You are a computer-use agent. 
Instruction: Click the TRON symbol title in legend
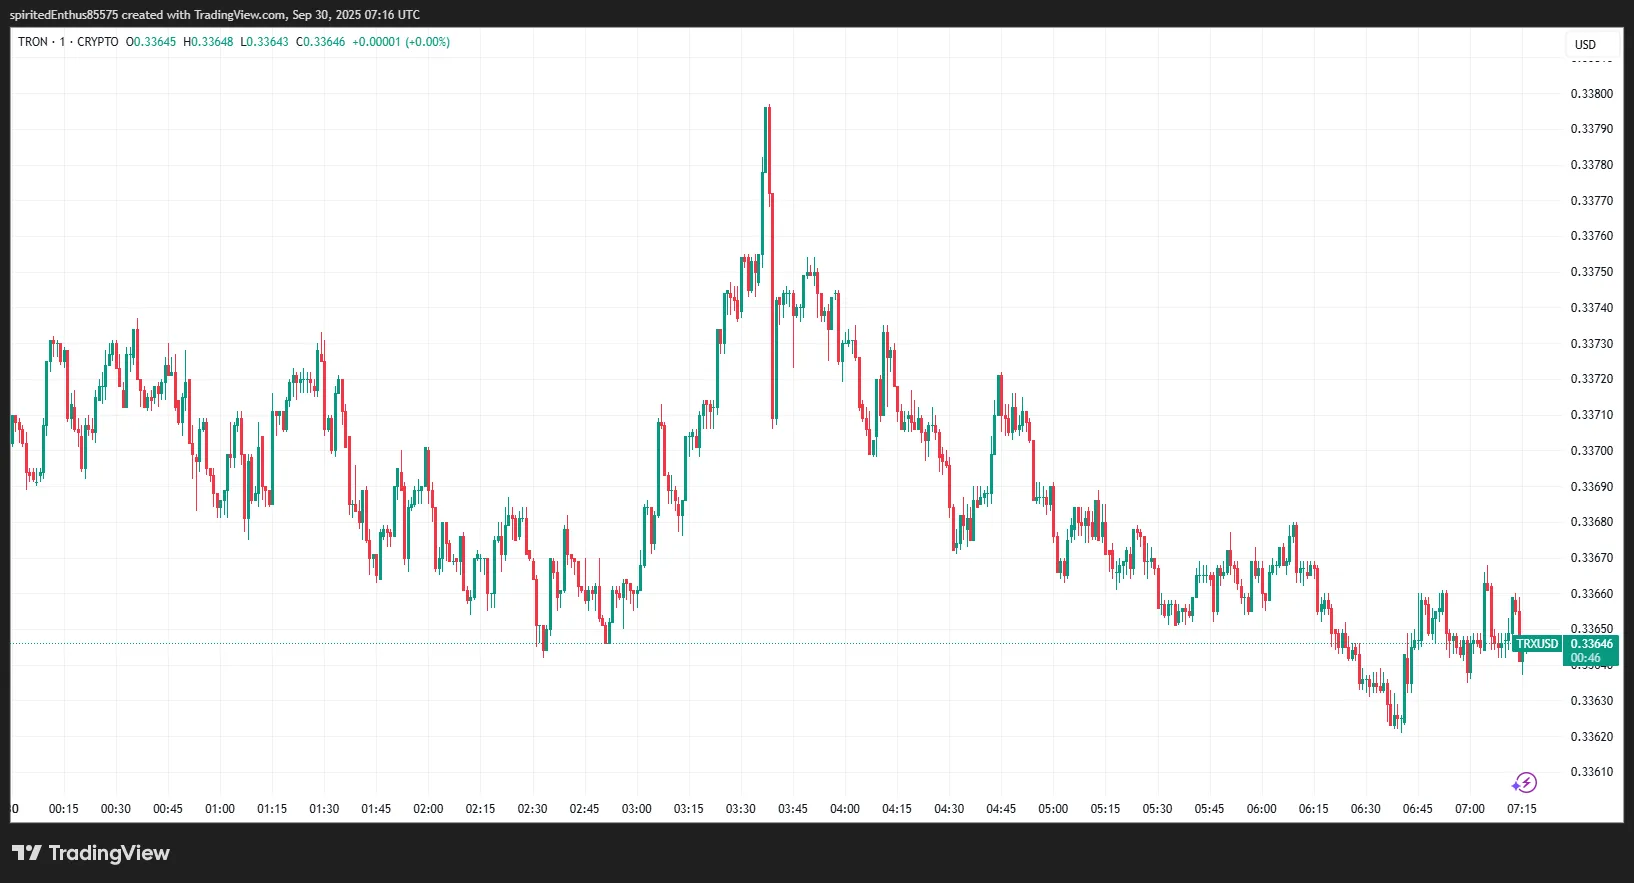pyautogui.click(x=33, y=42)
